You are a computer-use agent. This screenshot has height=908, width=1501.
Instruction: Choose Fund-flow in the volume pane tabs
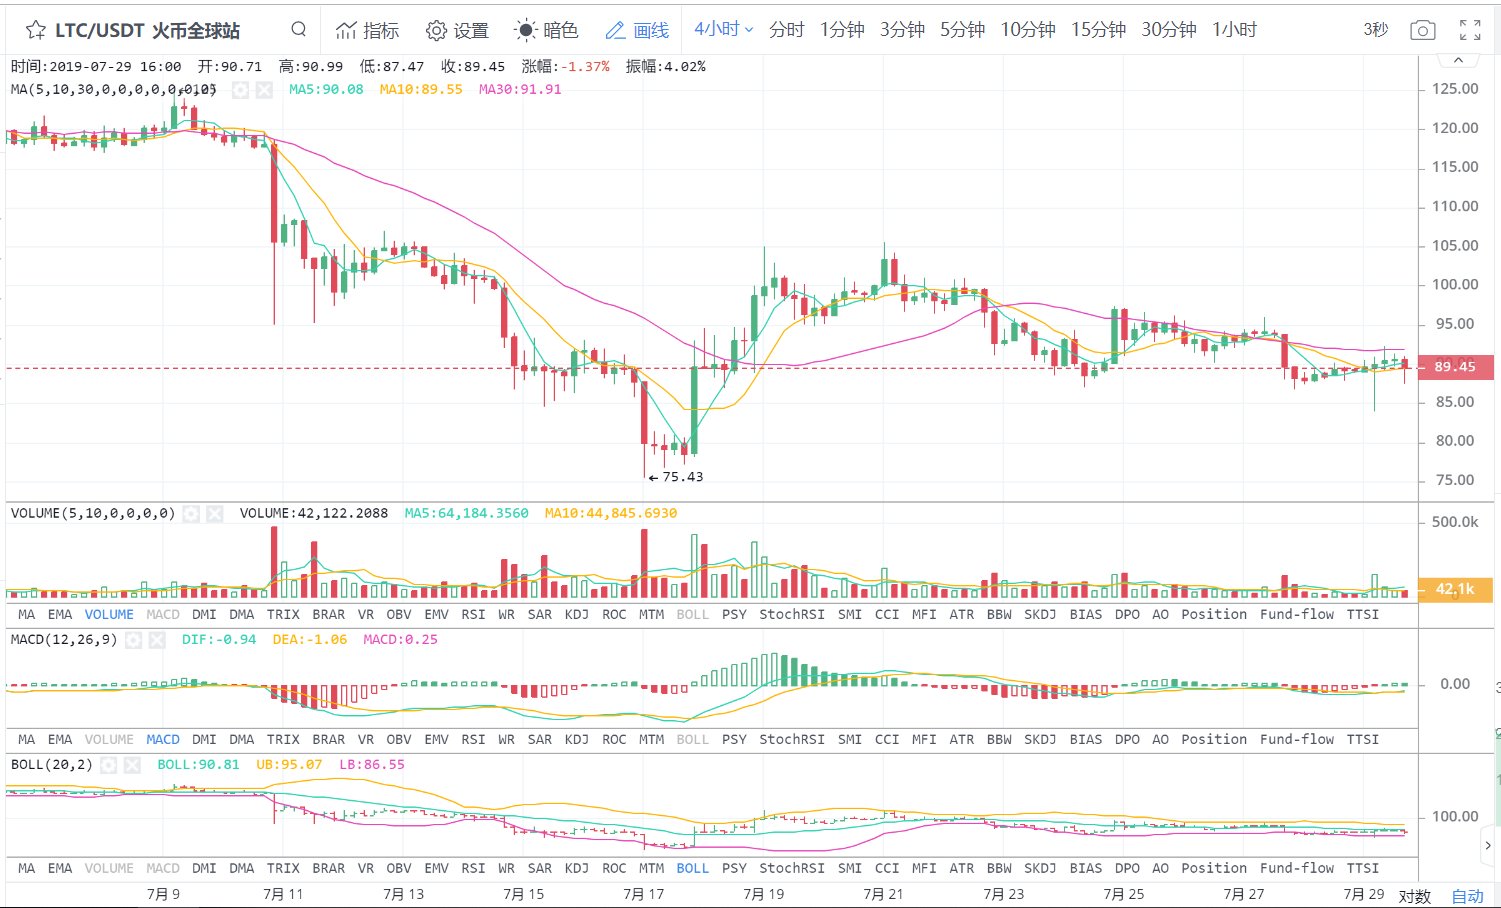coord(1297,615)
